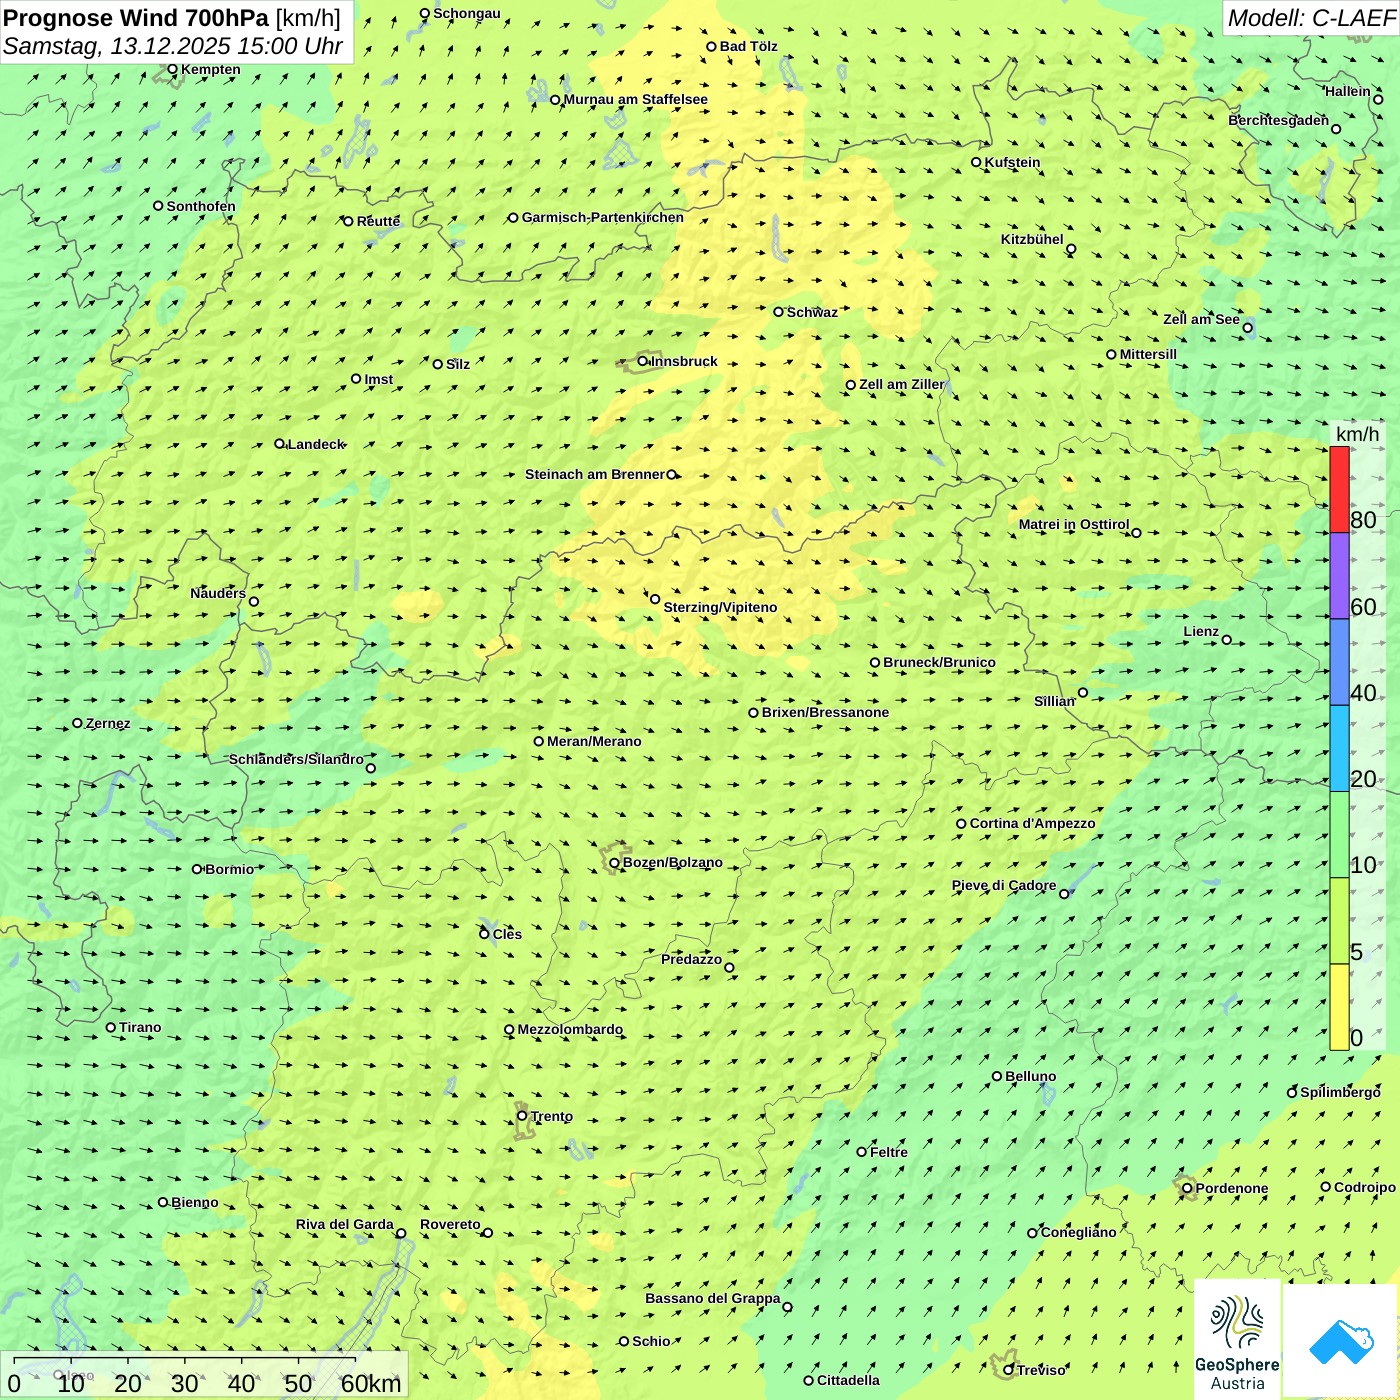The image size is (1400, 1400).
Task: Click the Zell am See marker
Action: [x=1247, y=327]
